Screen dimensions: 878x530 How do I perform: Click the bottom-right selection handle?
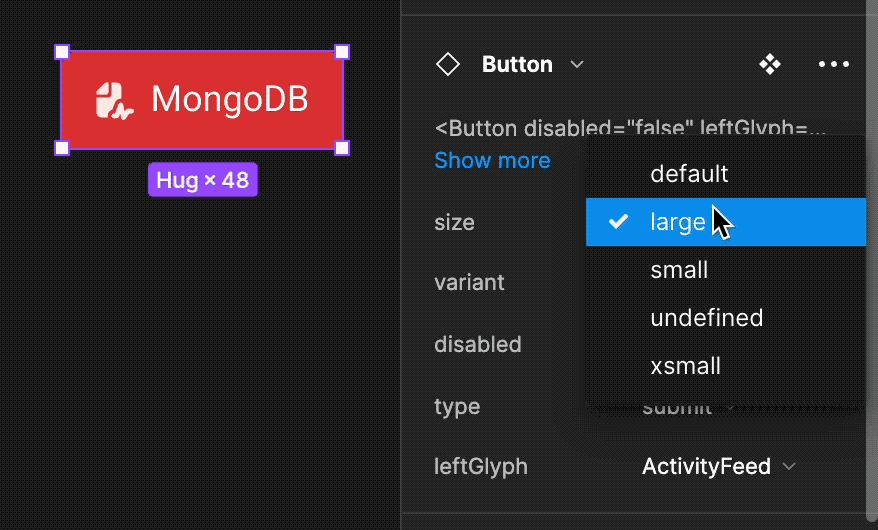click(342, 148)
